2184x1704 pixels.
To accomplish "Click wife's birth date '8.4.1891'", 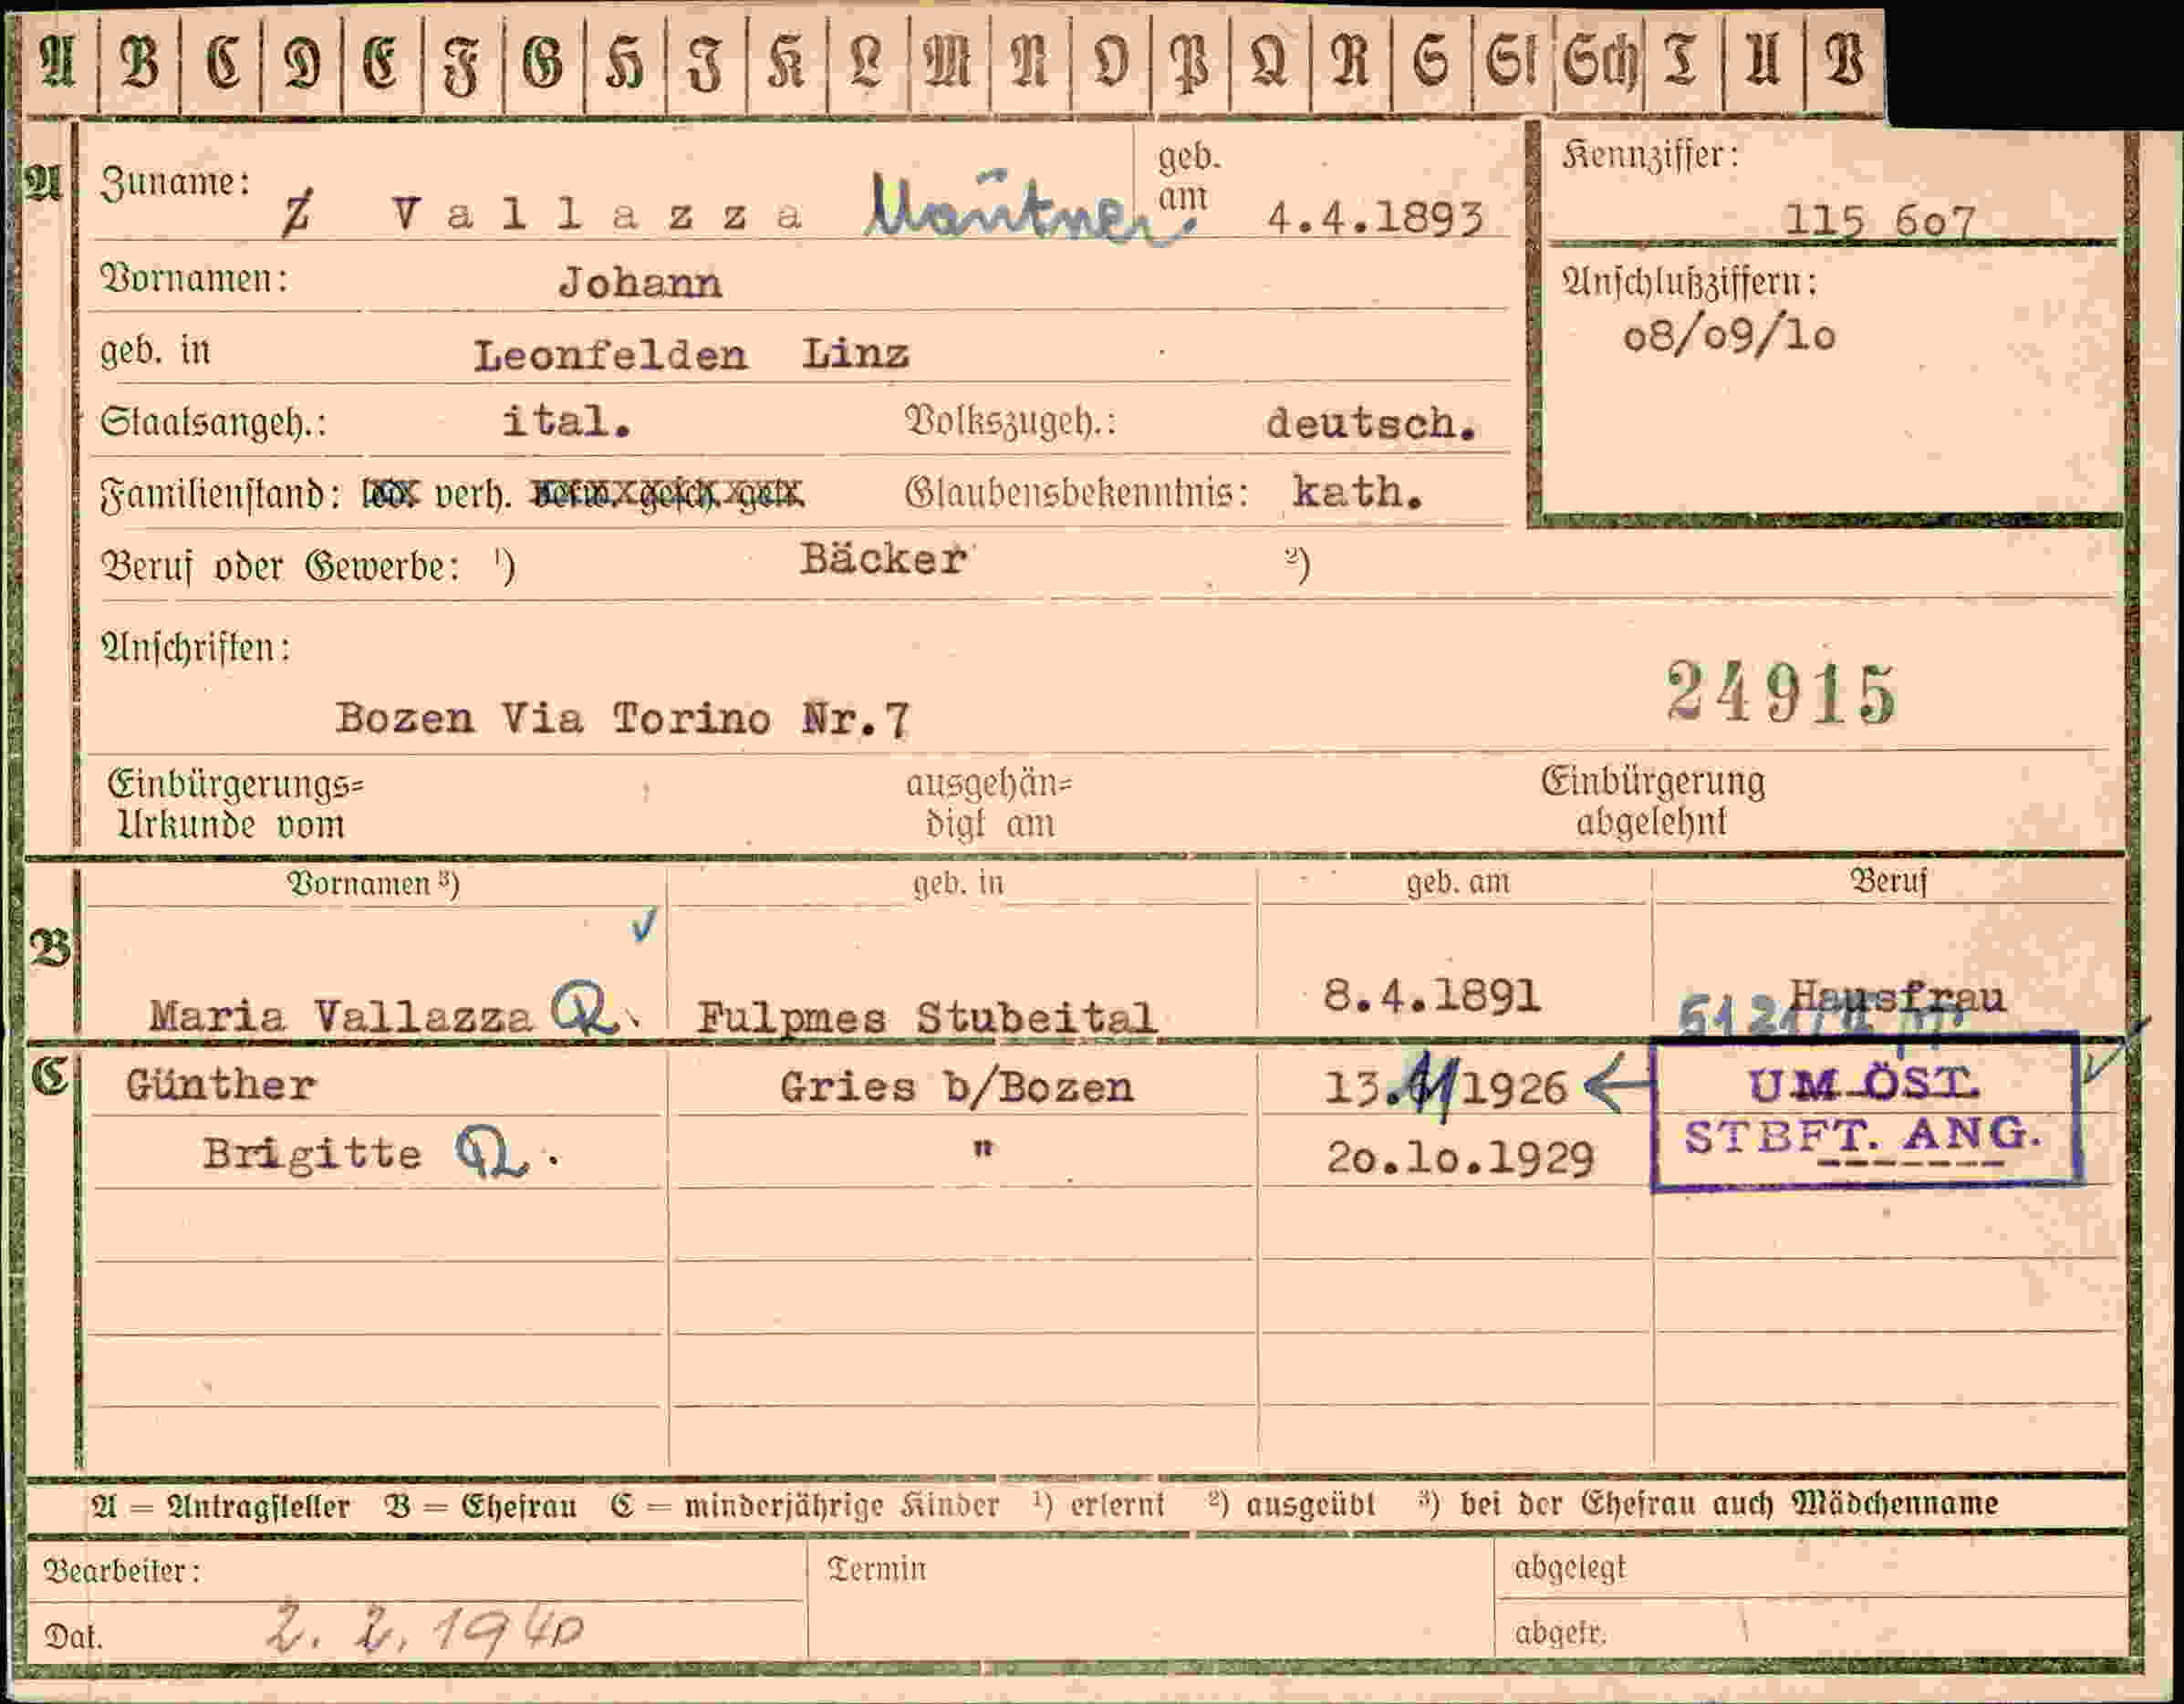I will [x=1432, y=995].
